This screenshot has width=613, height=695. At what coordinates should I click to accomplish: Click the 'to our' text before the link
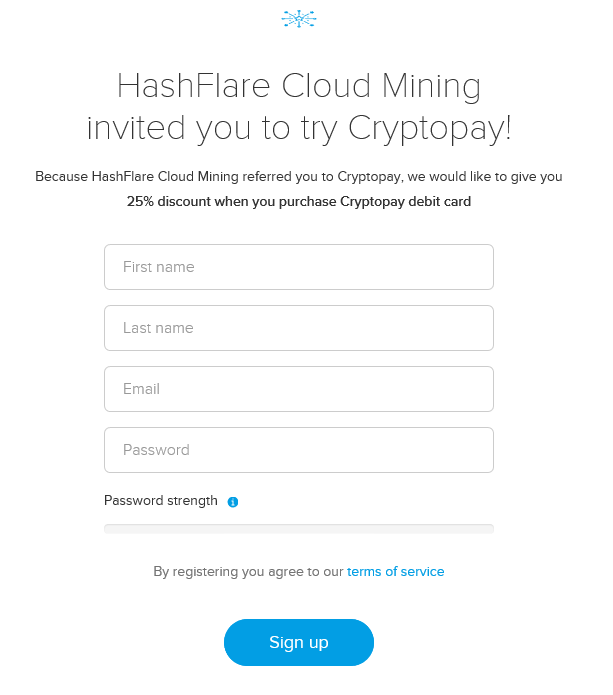tap(326, 572)
